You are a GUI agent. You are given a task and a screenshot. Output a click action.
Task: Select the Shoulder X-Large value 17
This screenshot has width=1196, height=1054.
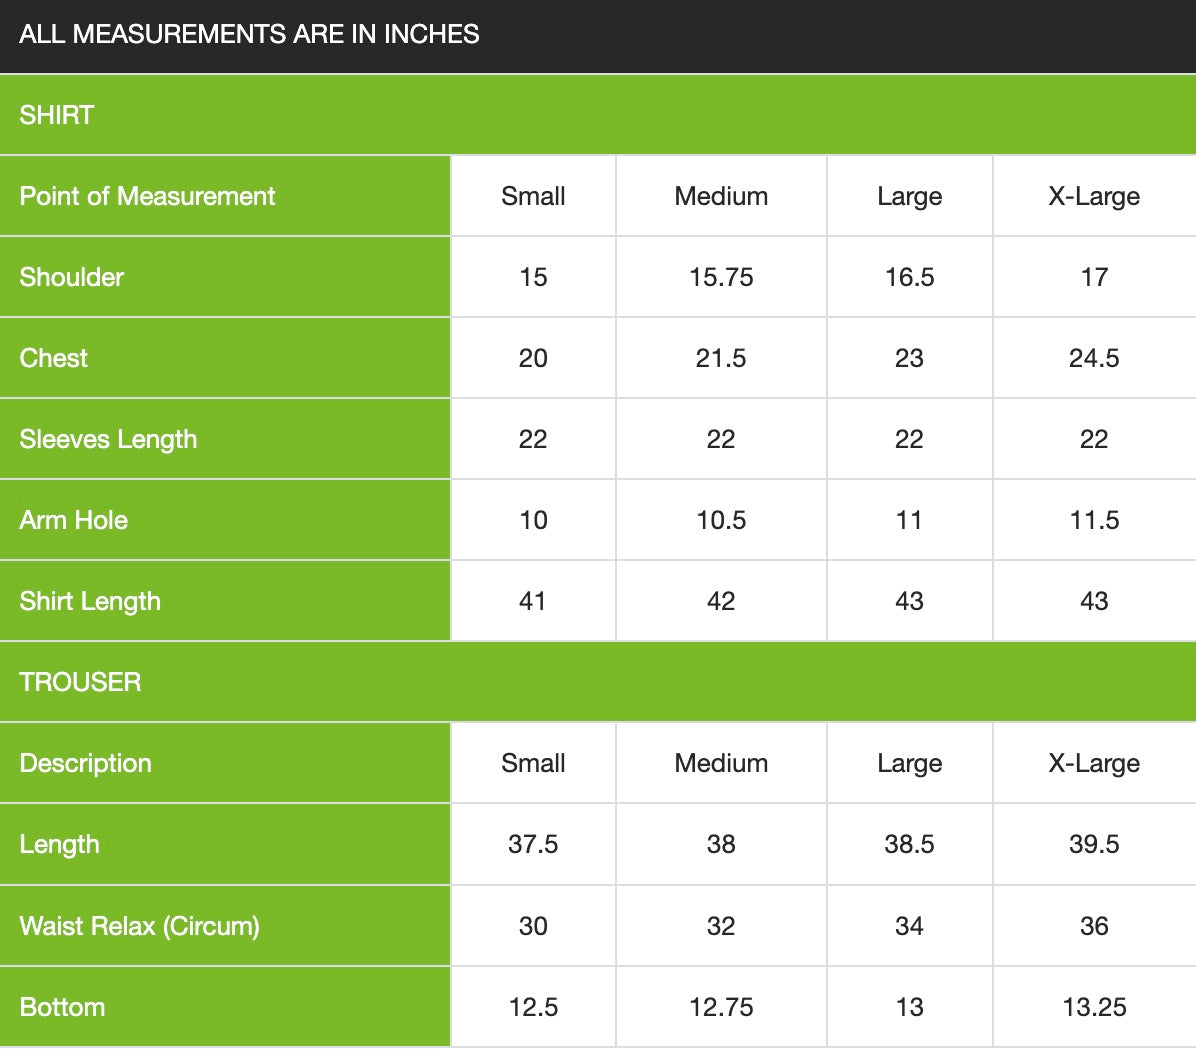[1094, 277]
